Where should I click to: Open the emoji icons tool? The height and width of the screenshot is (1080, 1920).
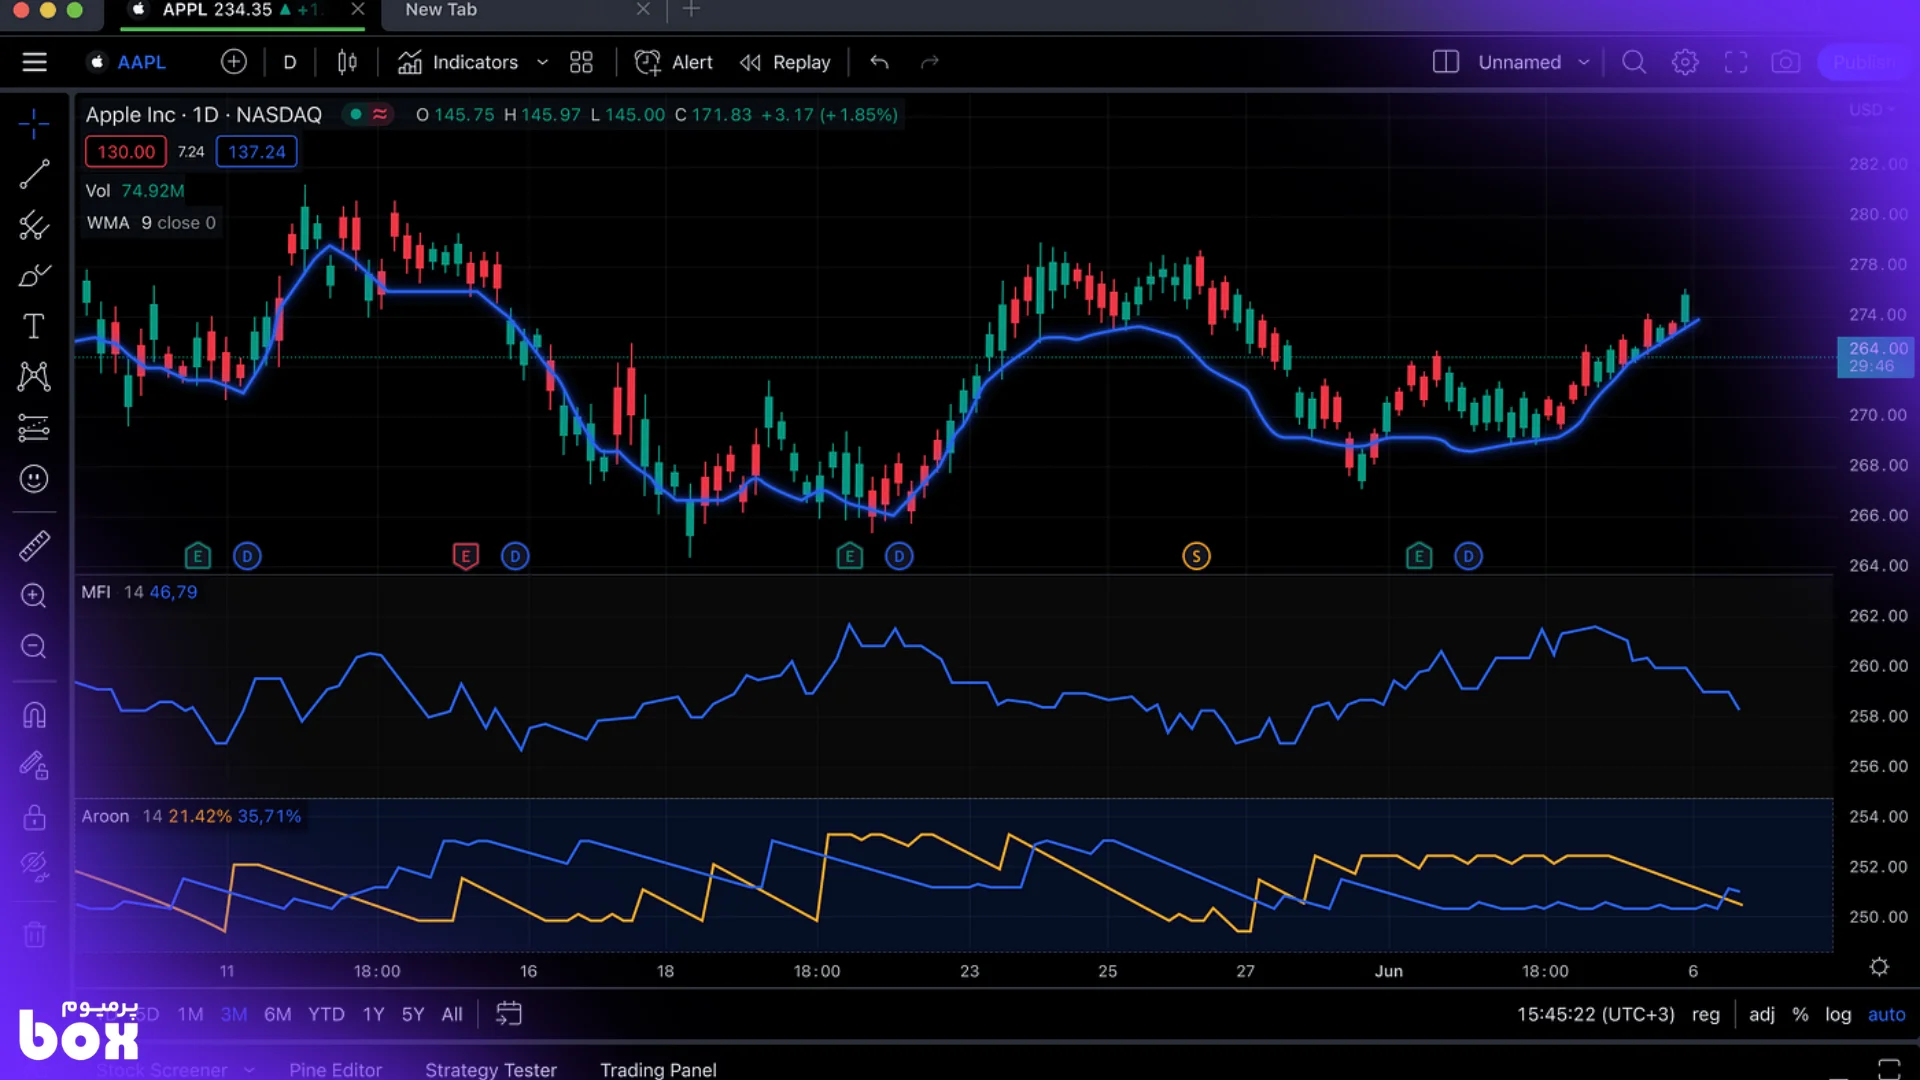click(34, 479)
